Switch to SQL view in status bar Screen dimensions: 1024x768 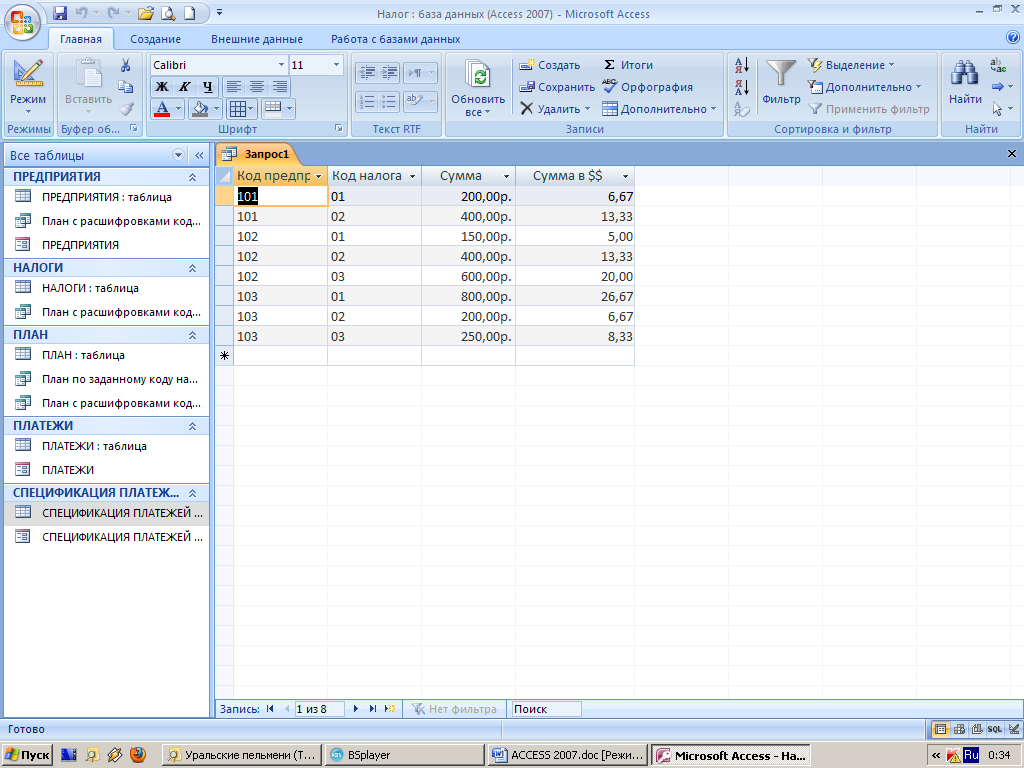click(995, 729)
